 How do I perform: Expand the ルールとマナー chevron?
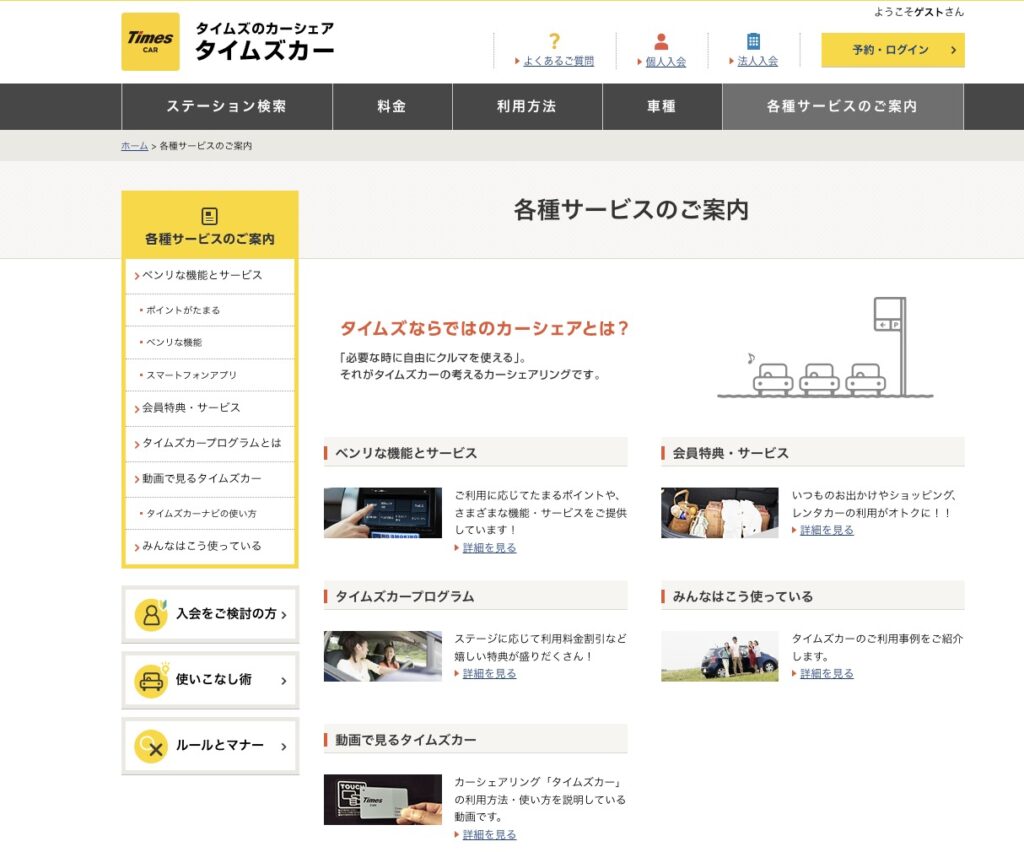point(283,747)
